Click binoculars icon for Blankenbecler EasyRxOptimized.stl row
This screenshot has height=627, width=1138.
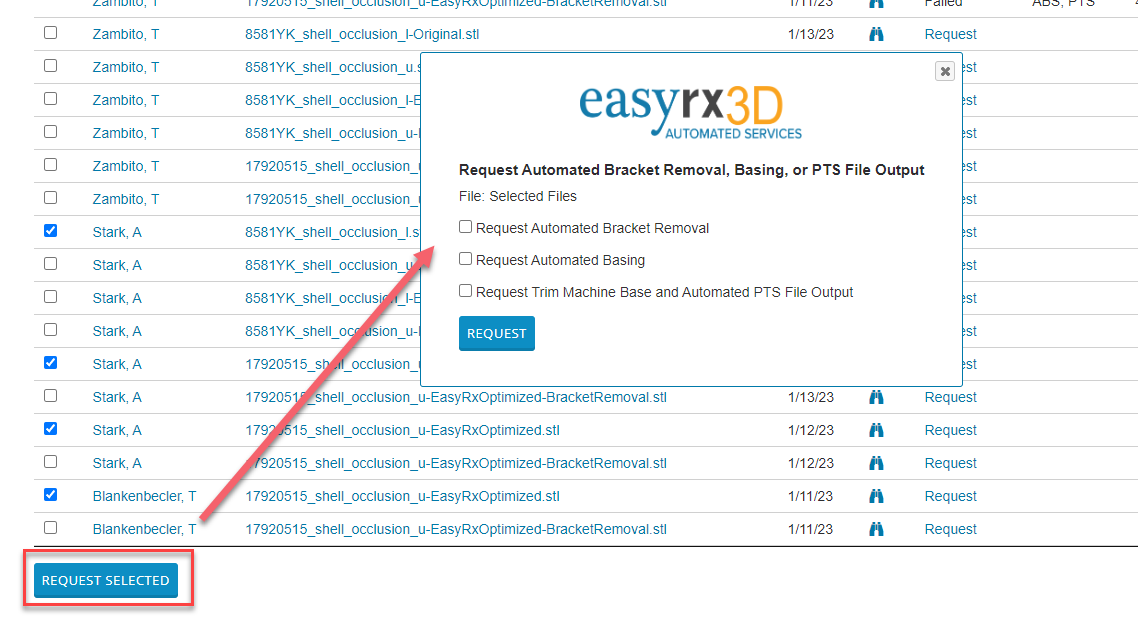point(876,496)
